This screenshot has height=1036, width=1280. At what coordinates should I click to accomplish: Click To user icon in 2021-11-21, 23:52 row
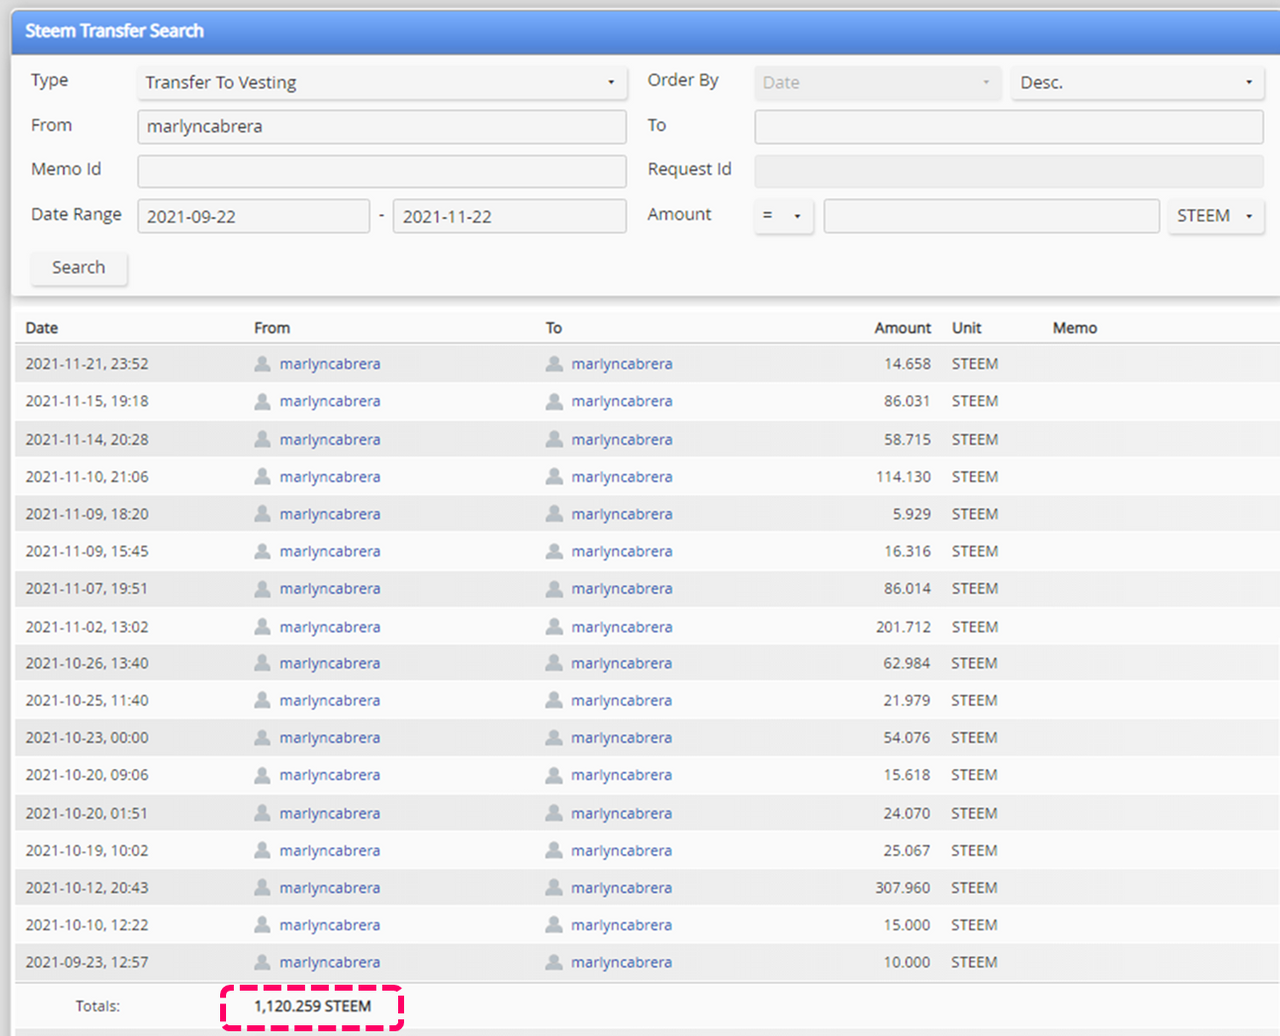coord(554,364)
